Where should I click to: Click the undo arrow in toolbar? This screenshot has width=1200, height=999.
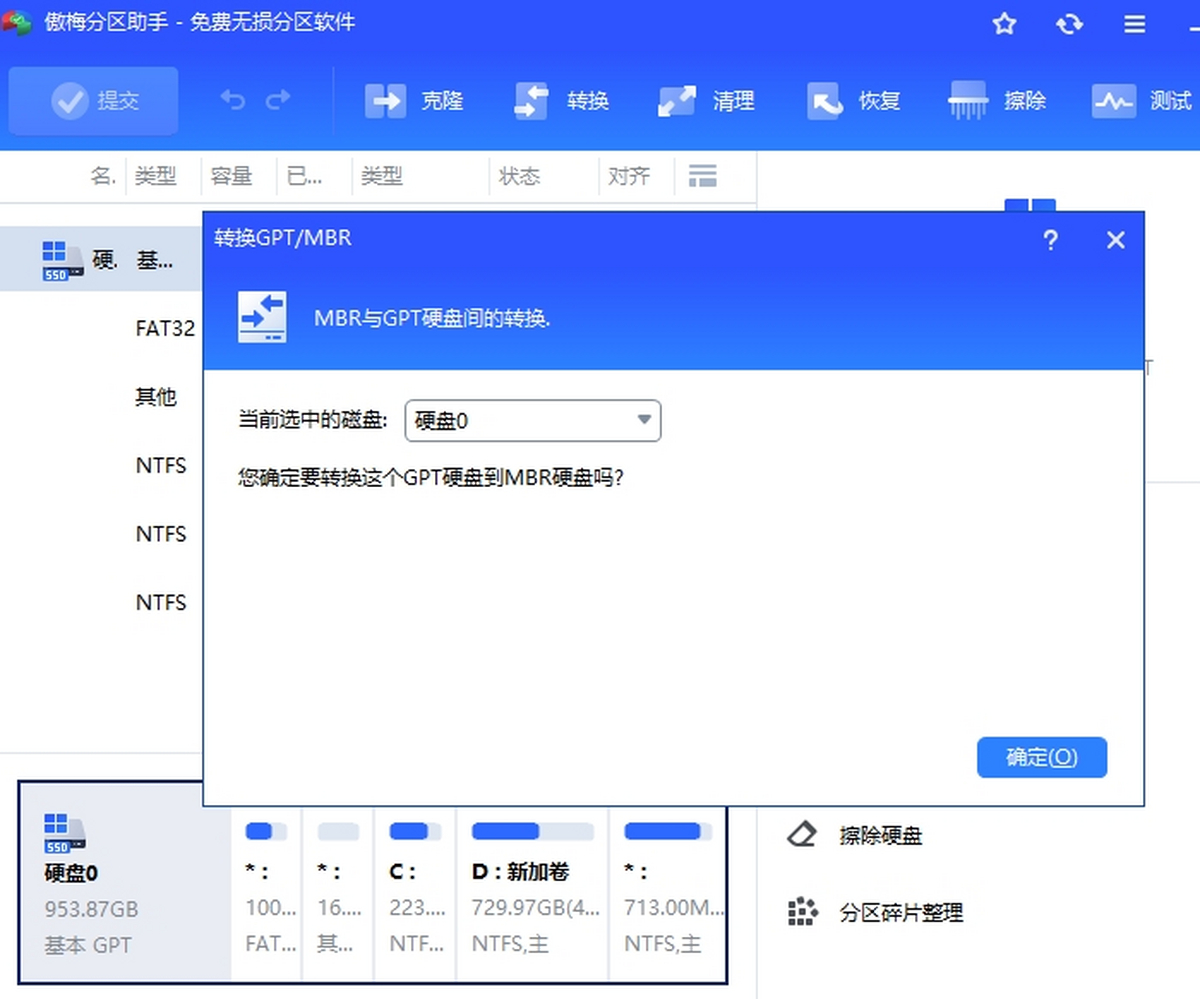tap(232, 100)
